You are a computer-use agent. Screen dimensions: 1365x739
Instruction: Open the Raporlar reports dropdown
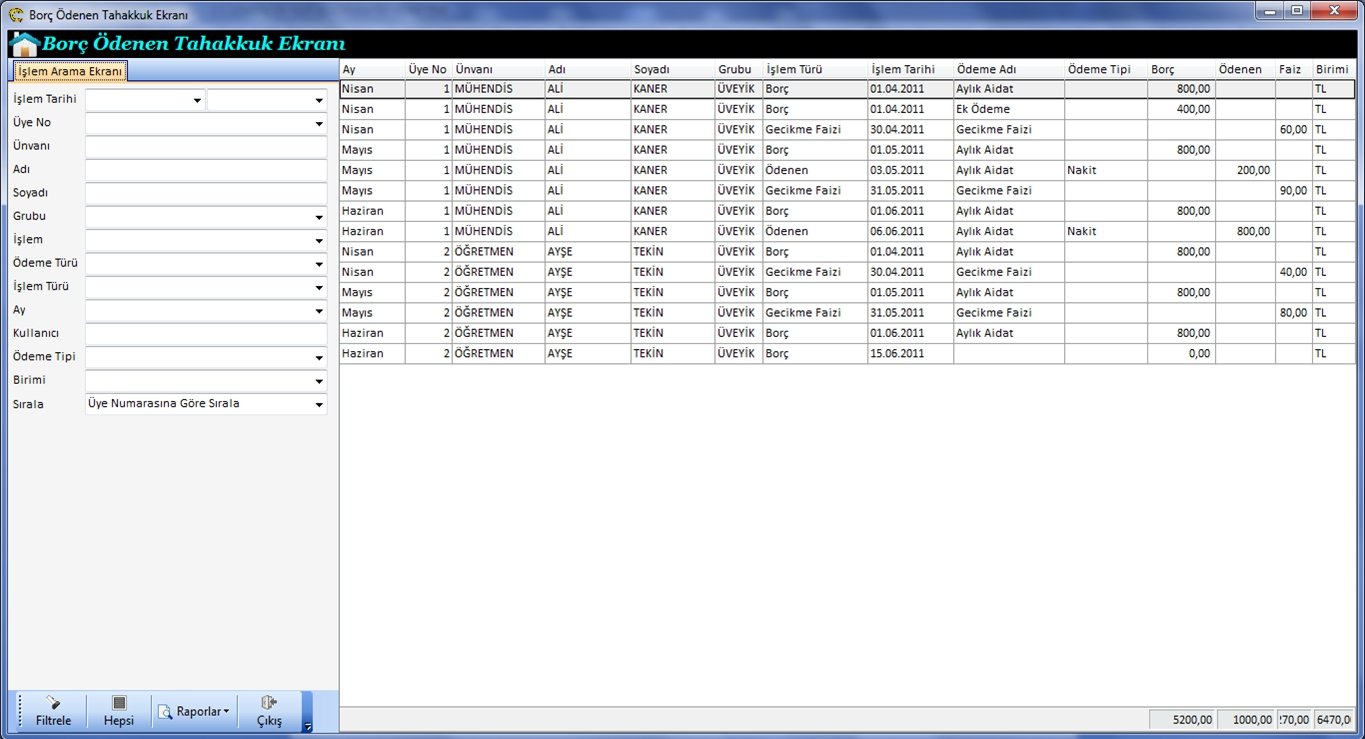pos(194,712)
